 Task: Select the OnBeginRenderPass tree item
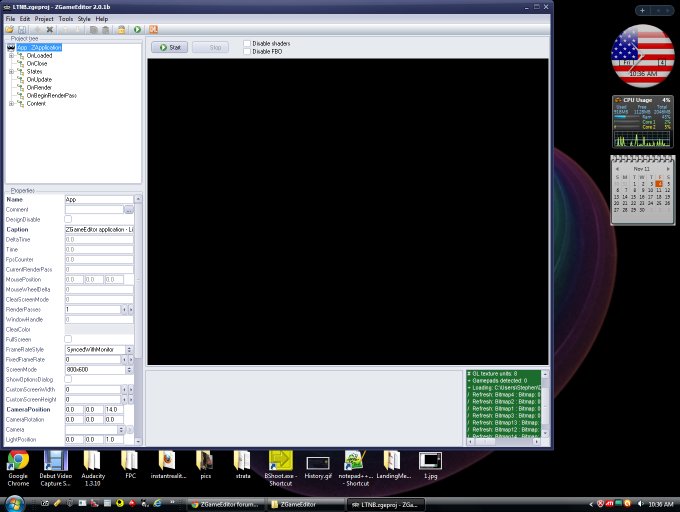point(52,95)
